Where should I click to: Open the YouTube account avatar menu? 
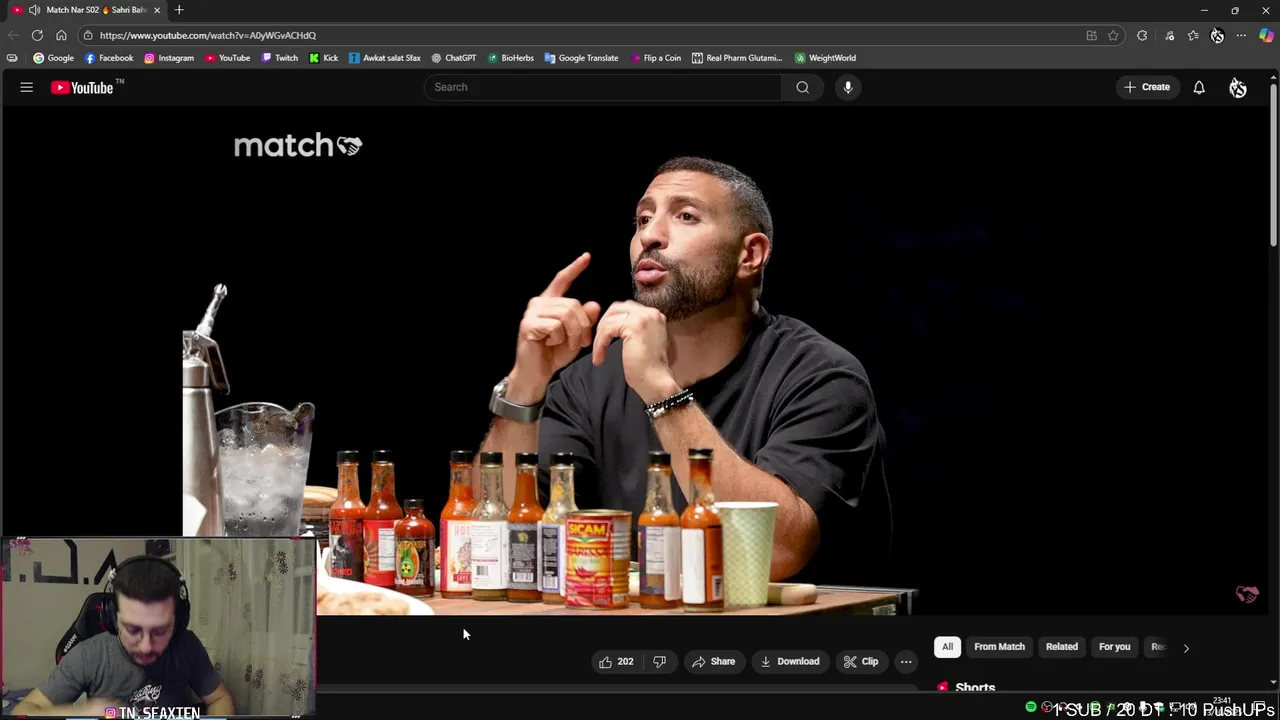1238,88
